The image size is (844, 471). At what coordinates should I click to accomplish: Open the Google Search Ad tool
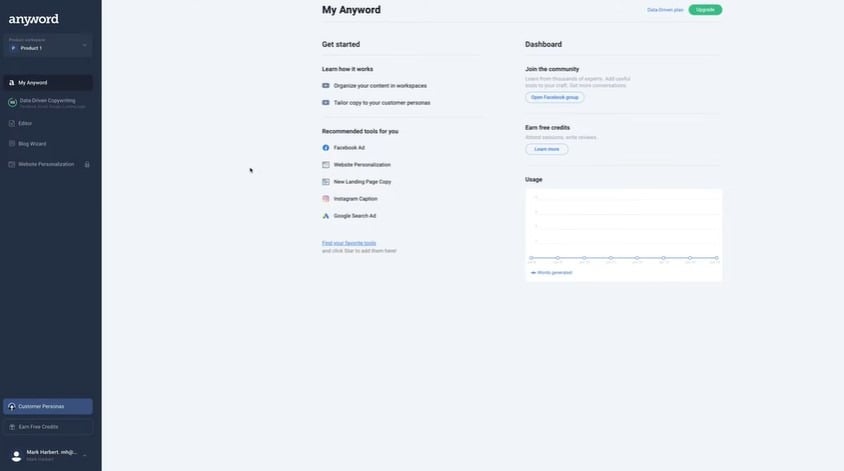355,216
